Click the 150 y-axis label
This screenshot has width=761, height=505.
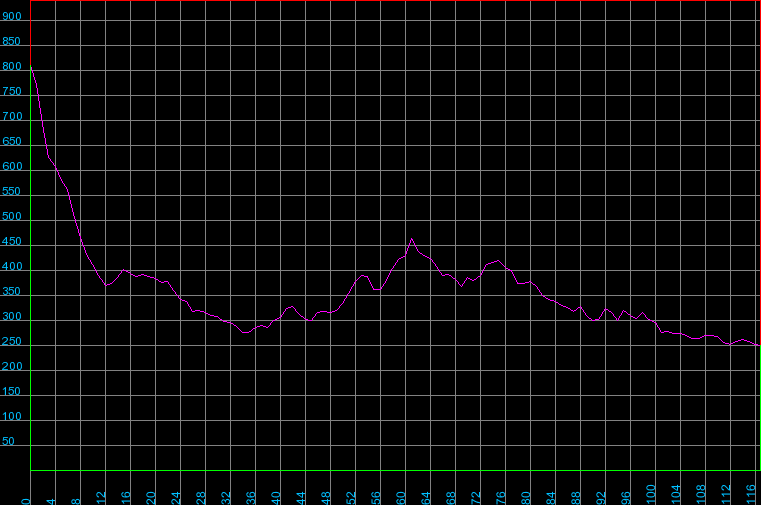pos(12,391)
